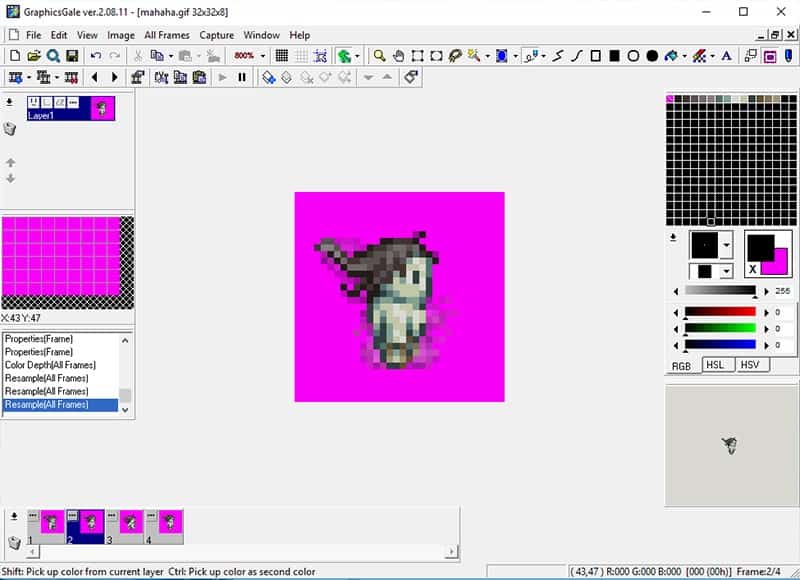This screenshot has height=580, width=800.
Task: Select the Magic Wand tool
Action: (474, 56)
